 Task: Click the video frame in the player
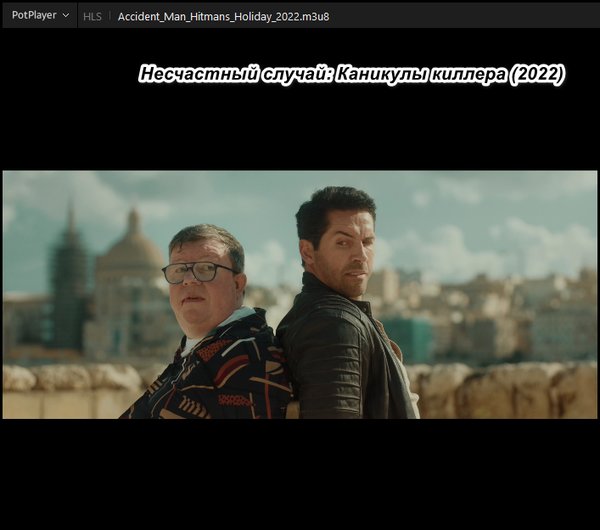click(300, 294)
